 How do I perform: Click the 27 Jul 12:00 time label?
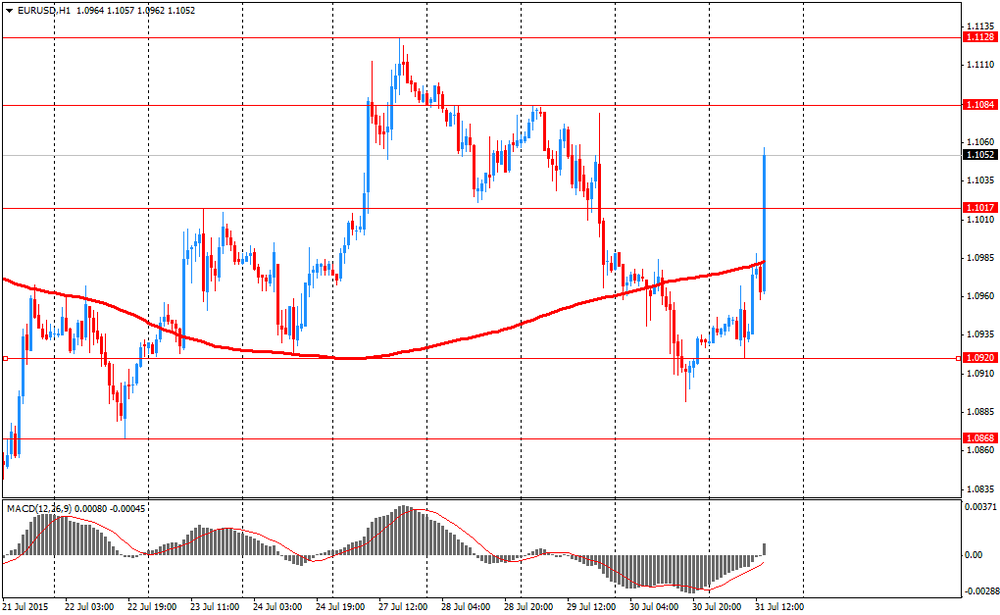(403, 607)
